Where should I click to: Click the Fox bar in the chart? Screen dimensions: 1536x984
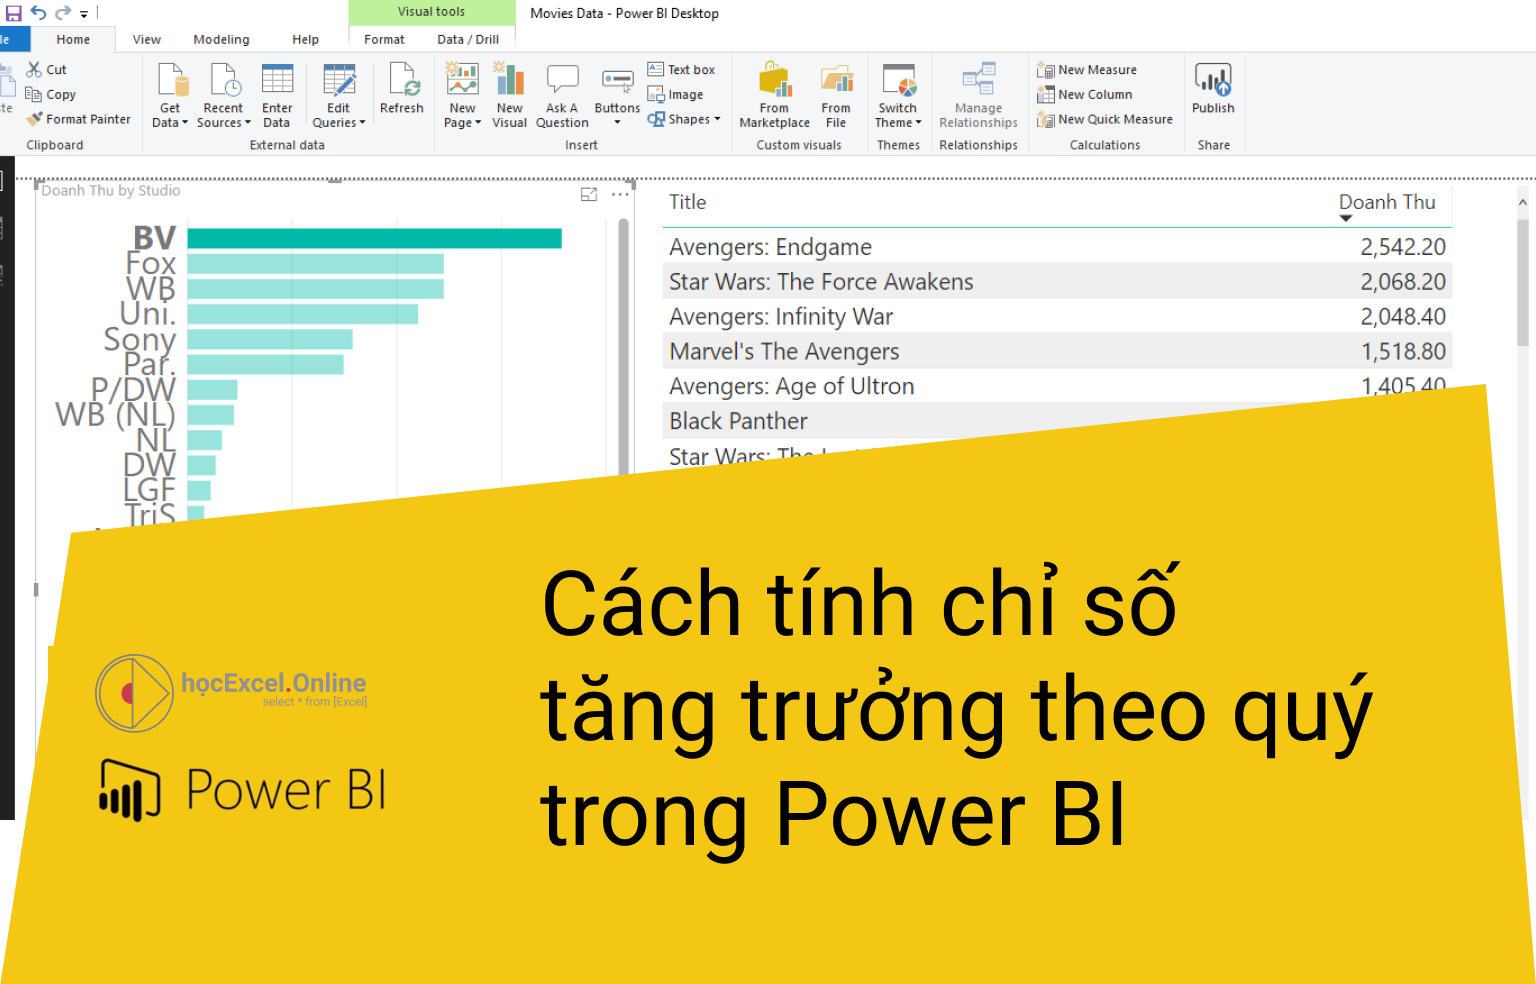(315, 263)
